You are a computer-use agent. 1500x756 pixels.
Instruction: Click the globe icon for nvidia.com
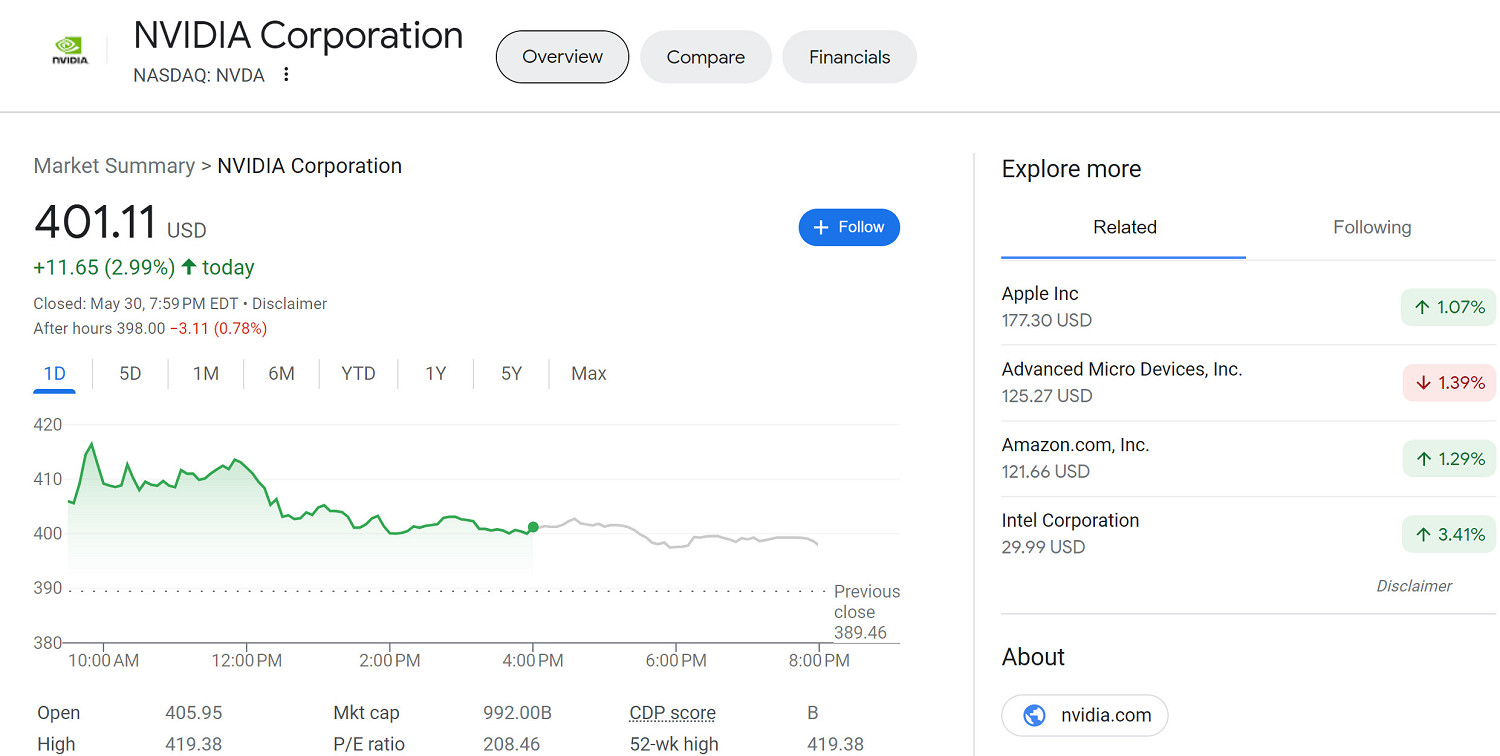tap(1035, 715)
